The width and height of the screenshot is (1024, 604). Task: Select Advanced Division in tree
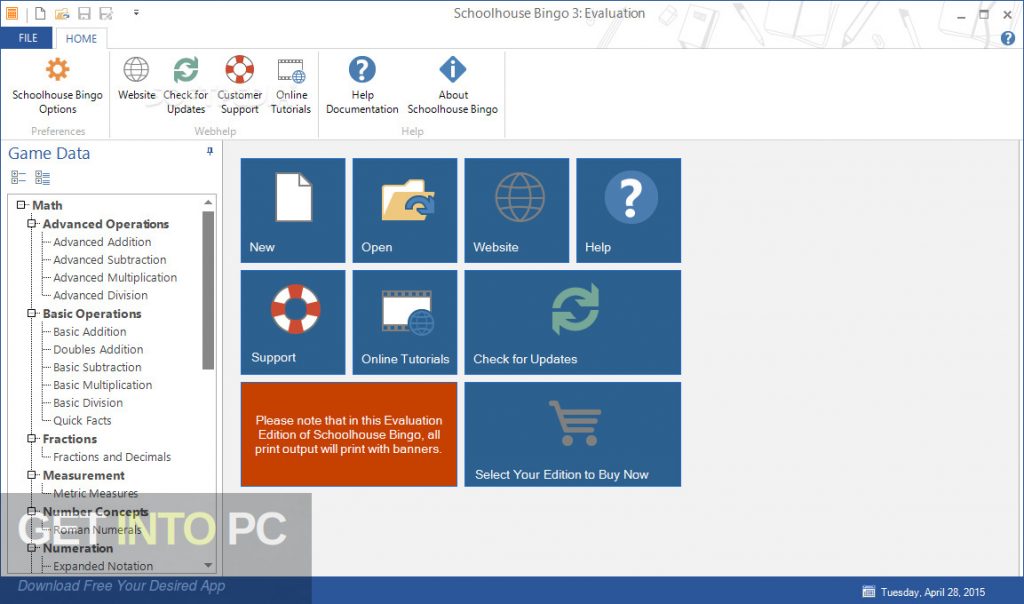pyautogui.click(x=101, y=295)
